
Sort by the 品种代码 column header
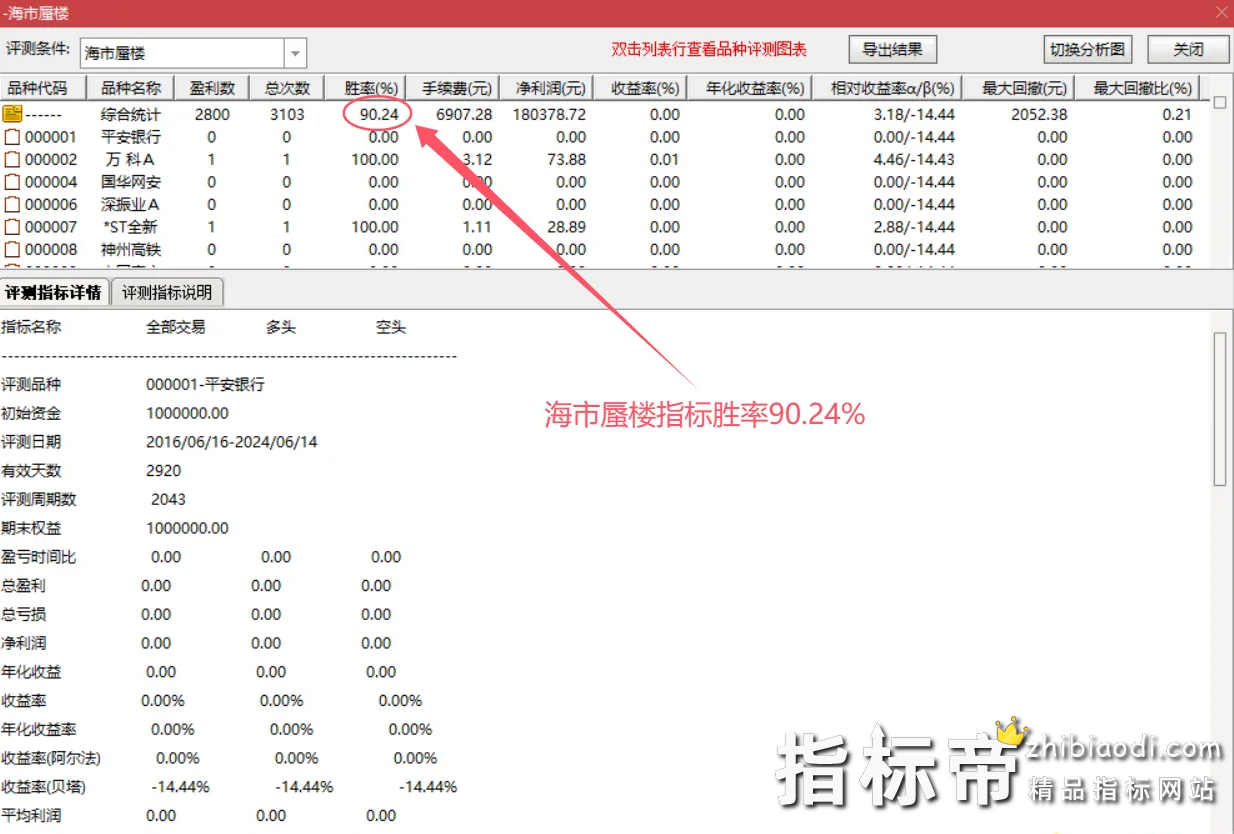click(43, 88)
